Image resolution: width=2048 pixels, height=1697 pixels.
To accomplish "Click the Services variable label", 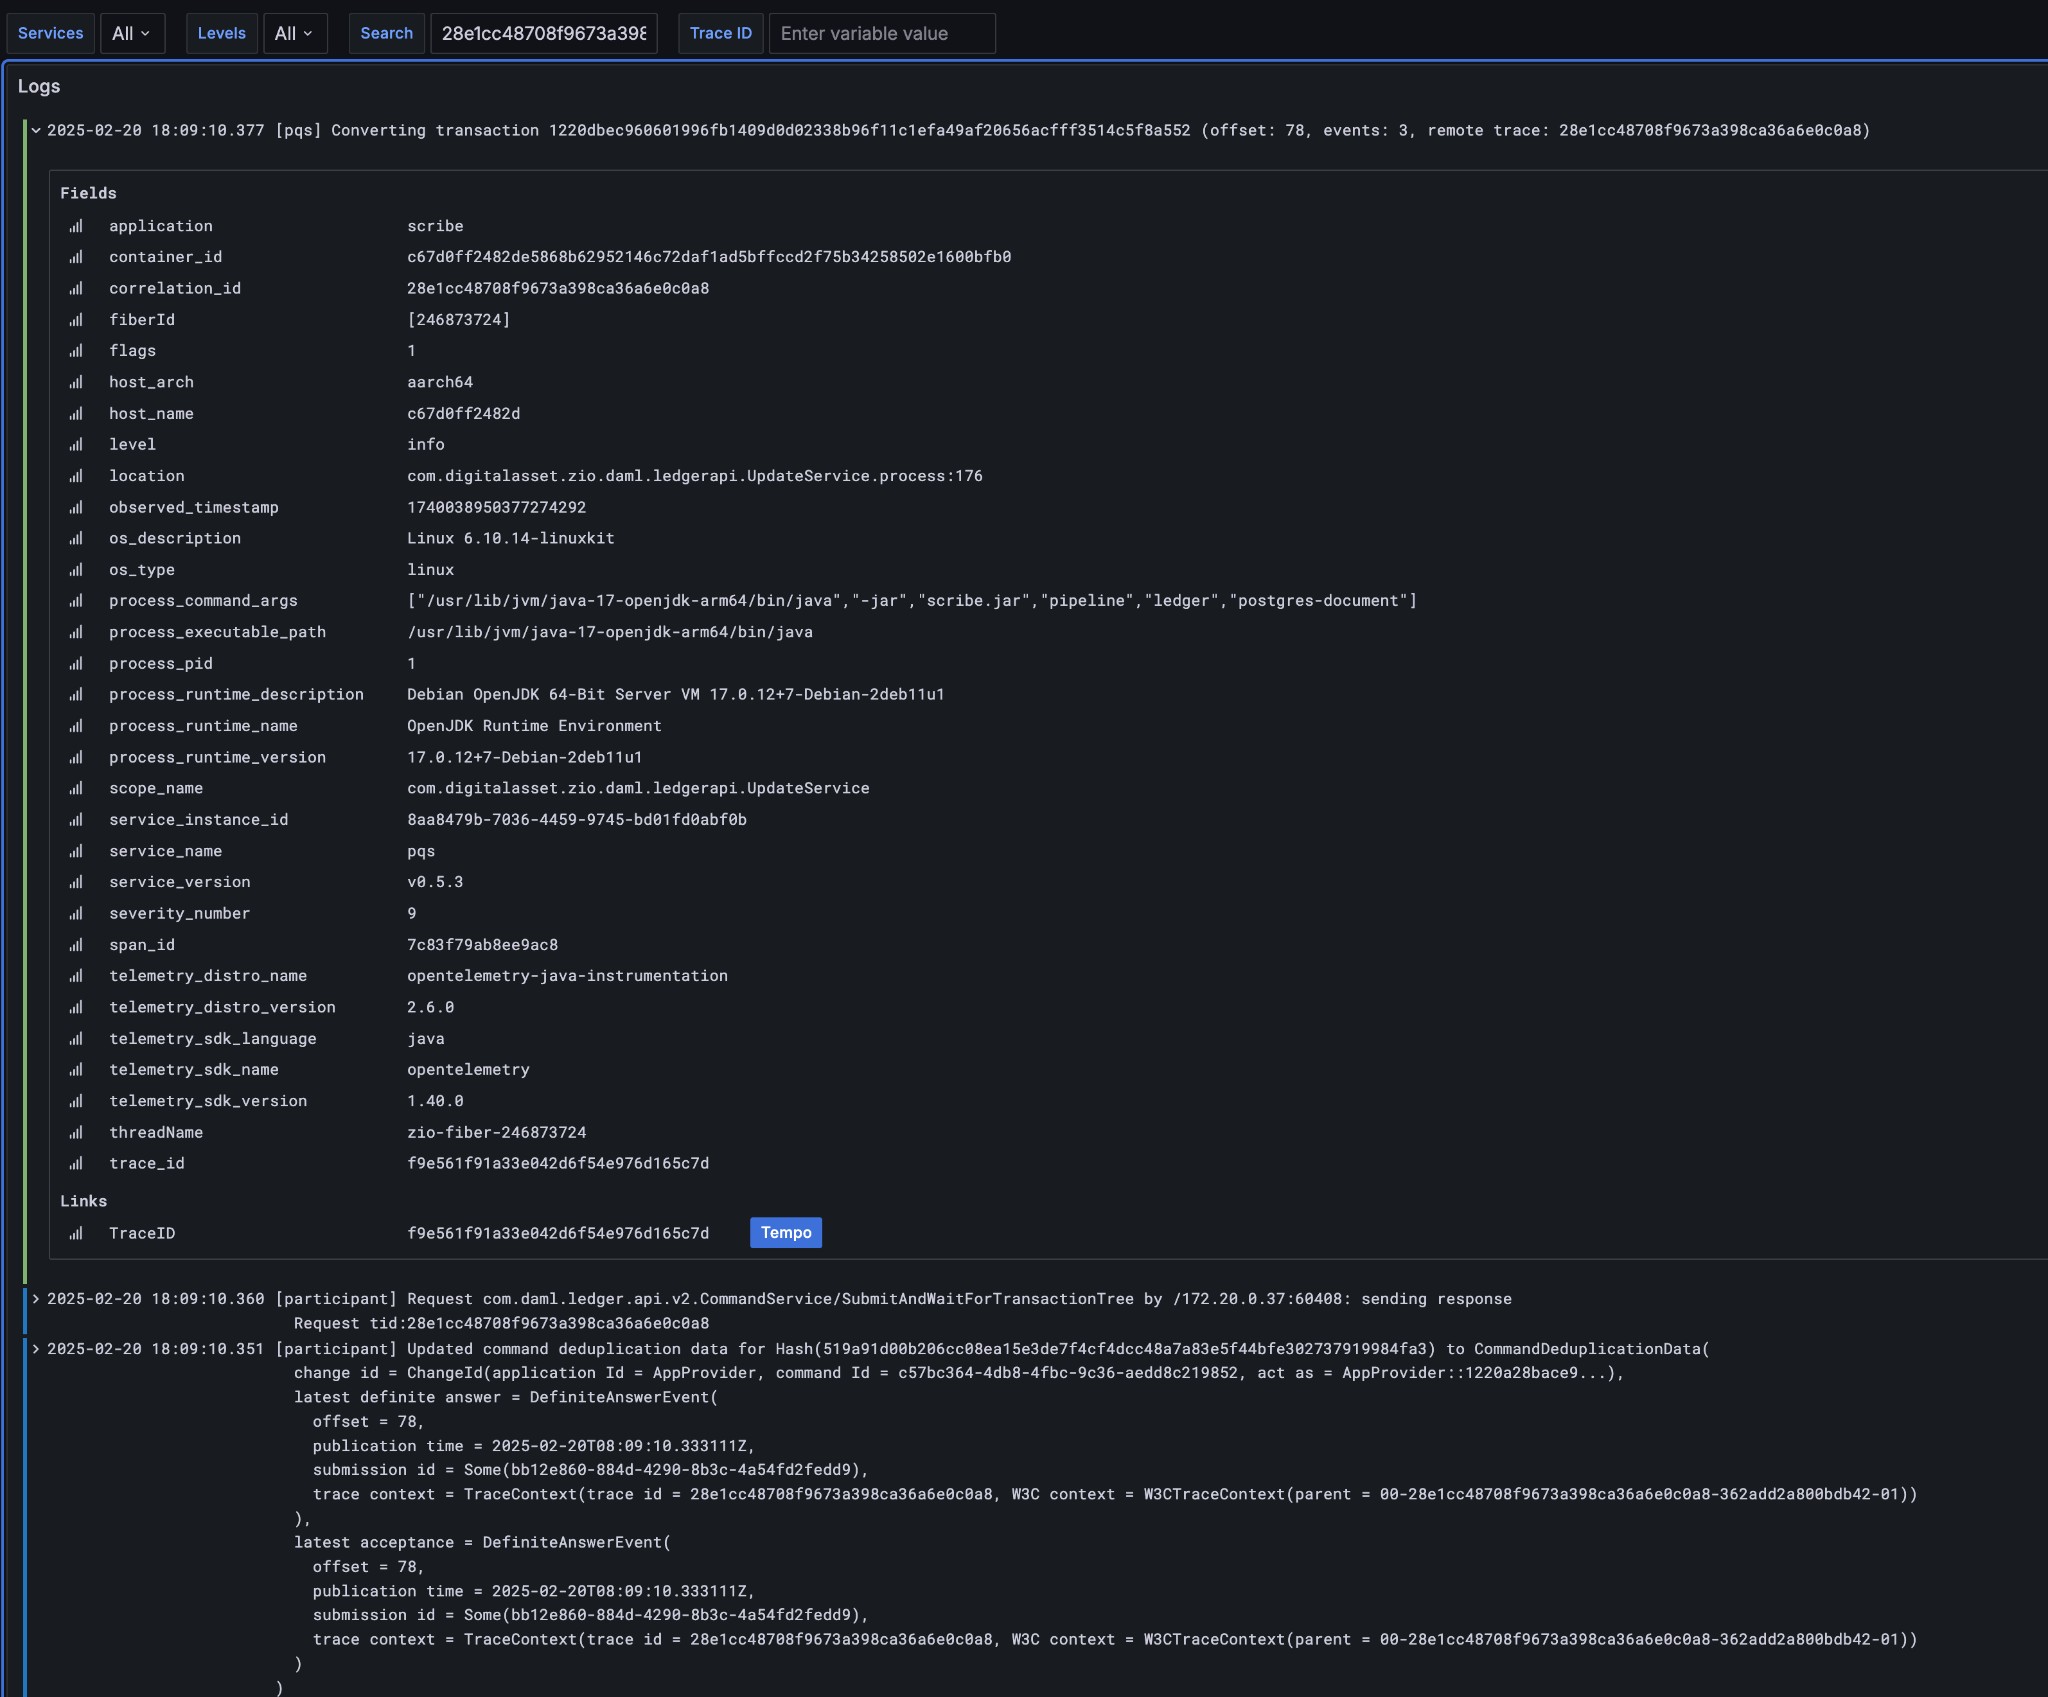I will pyautogui.click(x=50, y=33).
